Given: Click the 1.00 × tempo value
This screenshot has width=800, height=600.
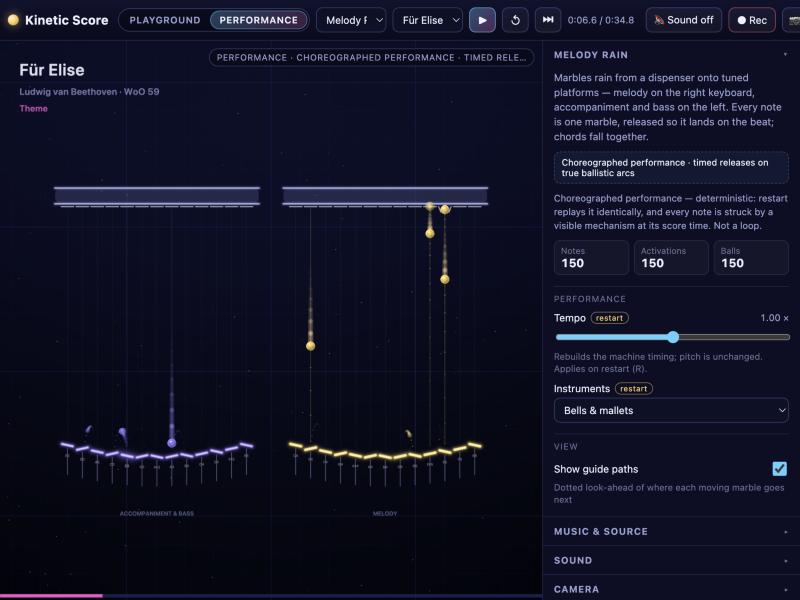Looking at the screenshot, I should click(774, 318).
